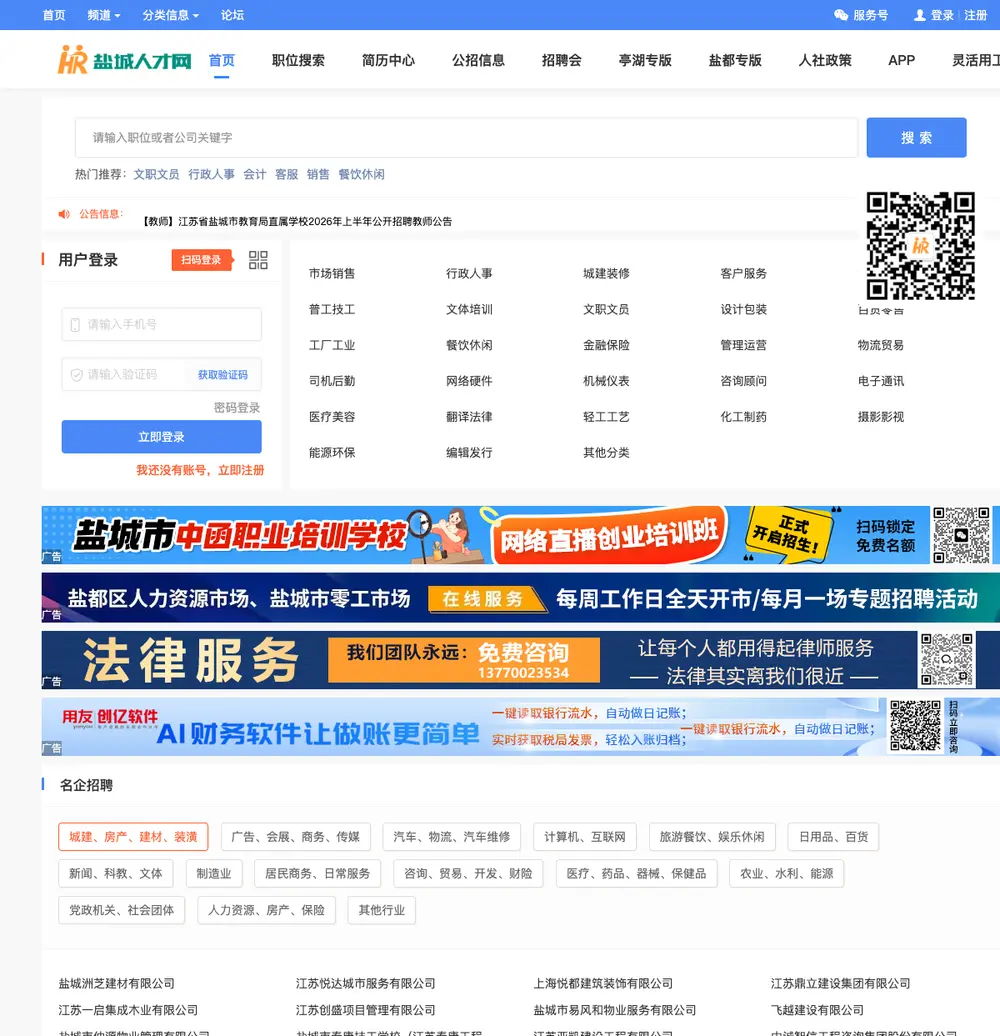Open the 法律服务 banner ad
Image resolution: width=1000 pixels, height=1036 pixels.
pos(520,660)
